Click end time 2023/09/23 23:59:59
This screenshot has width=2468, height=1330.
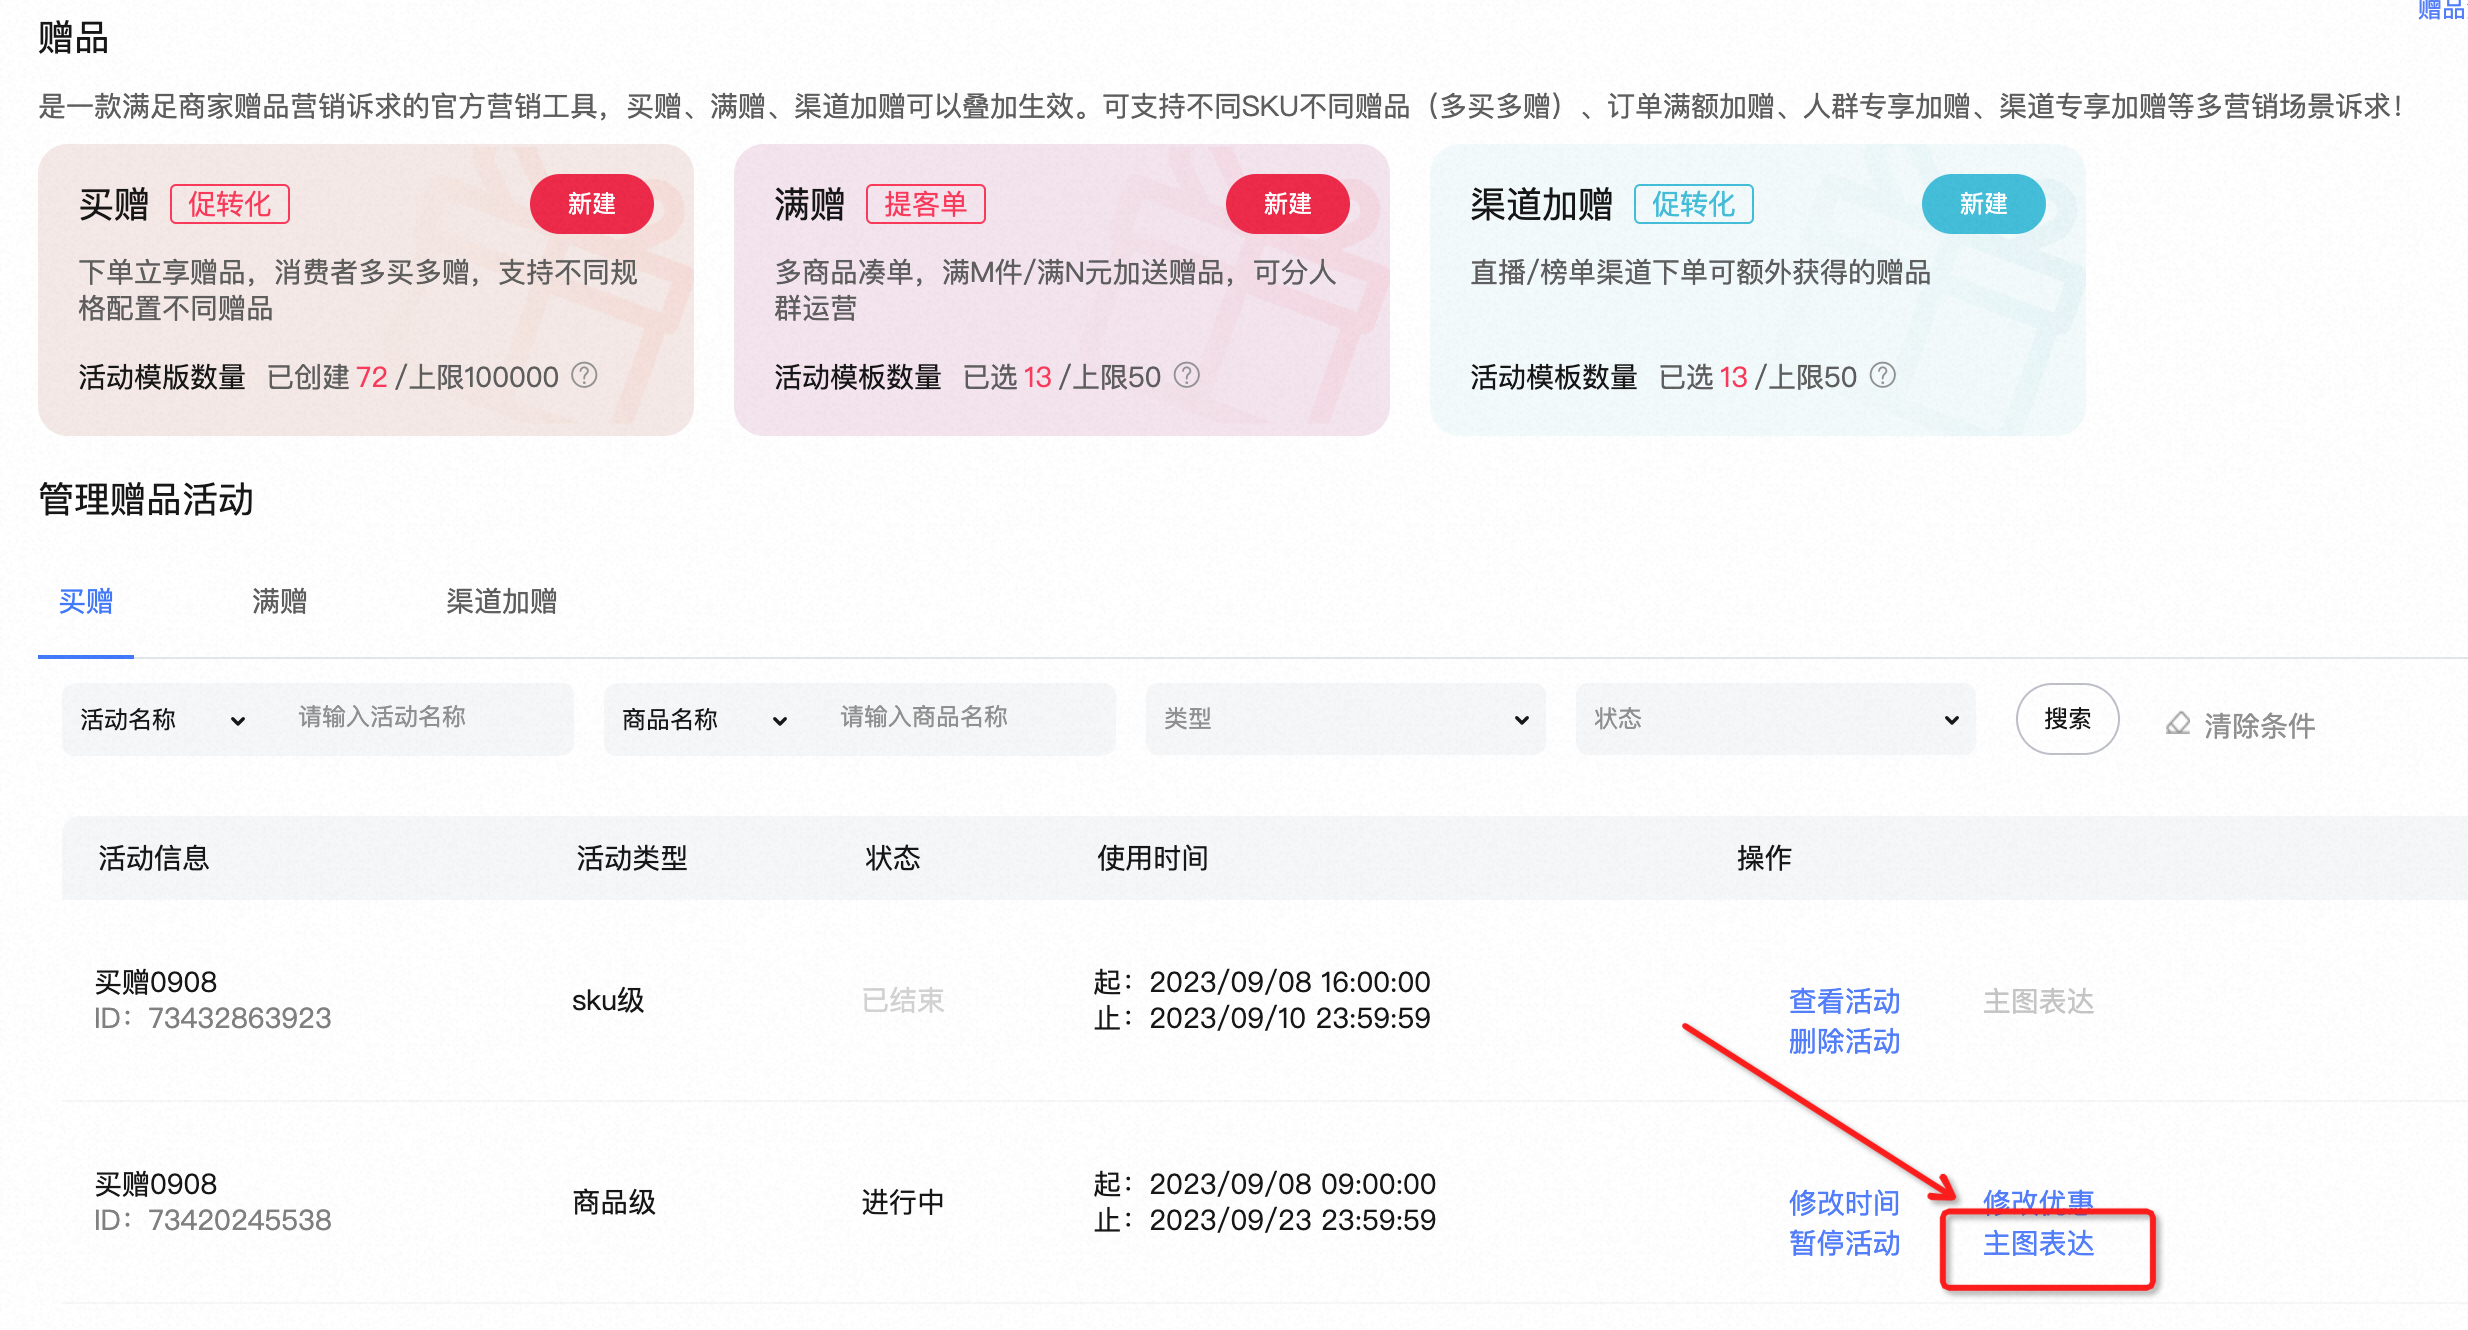[1292, 1220]
